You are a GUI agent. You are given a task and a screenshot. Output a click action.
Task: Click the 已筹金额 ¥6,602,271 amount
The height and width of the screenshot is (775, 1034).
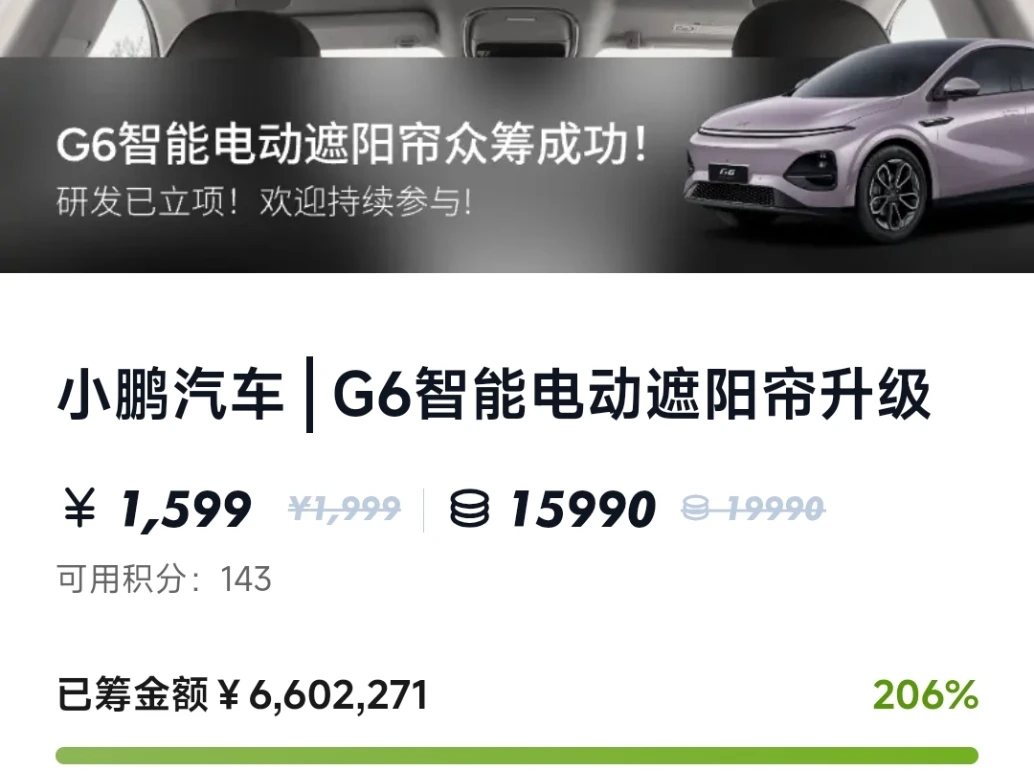tap(243, 695)
